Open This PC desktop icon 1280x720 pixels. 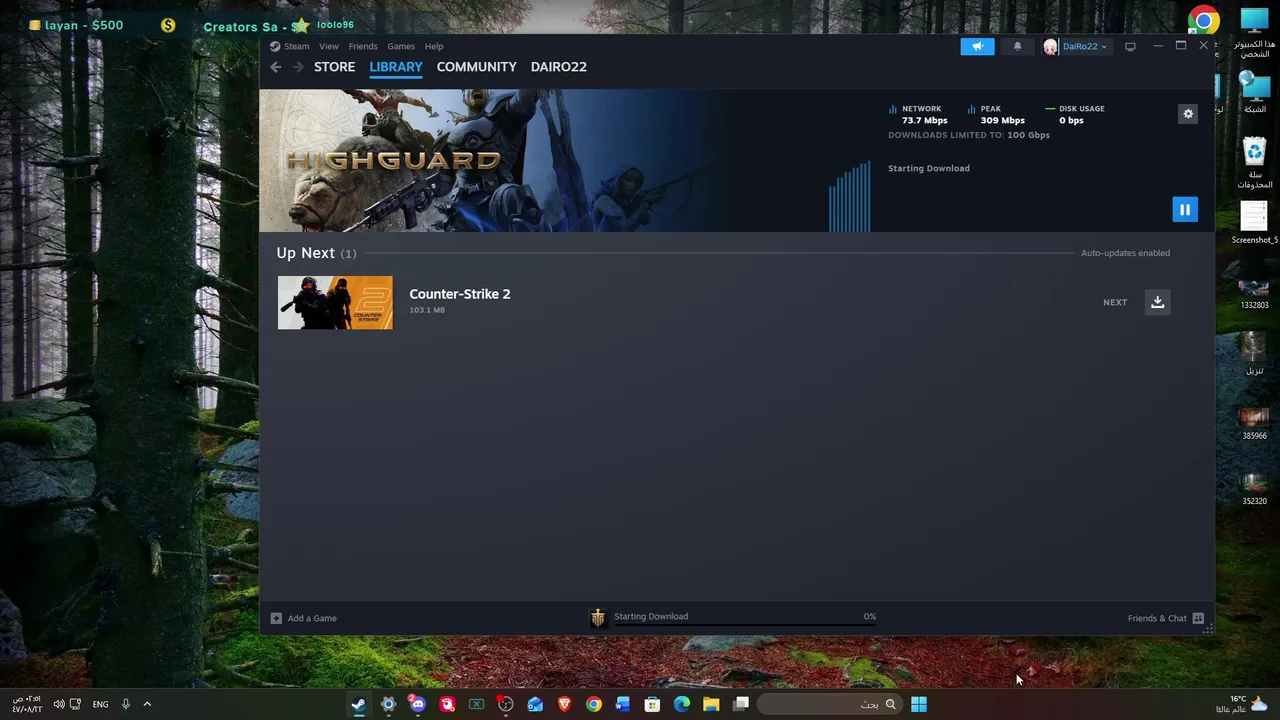pyautogui.click(x=1255, y=34)
